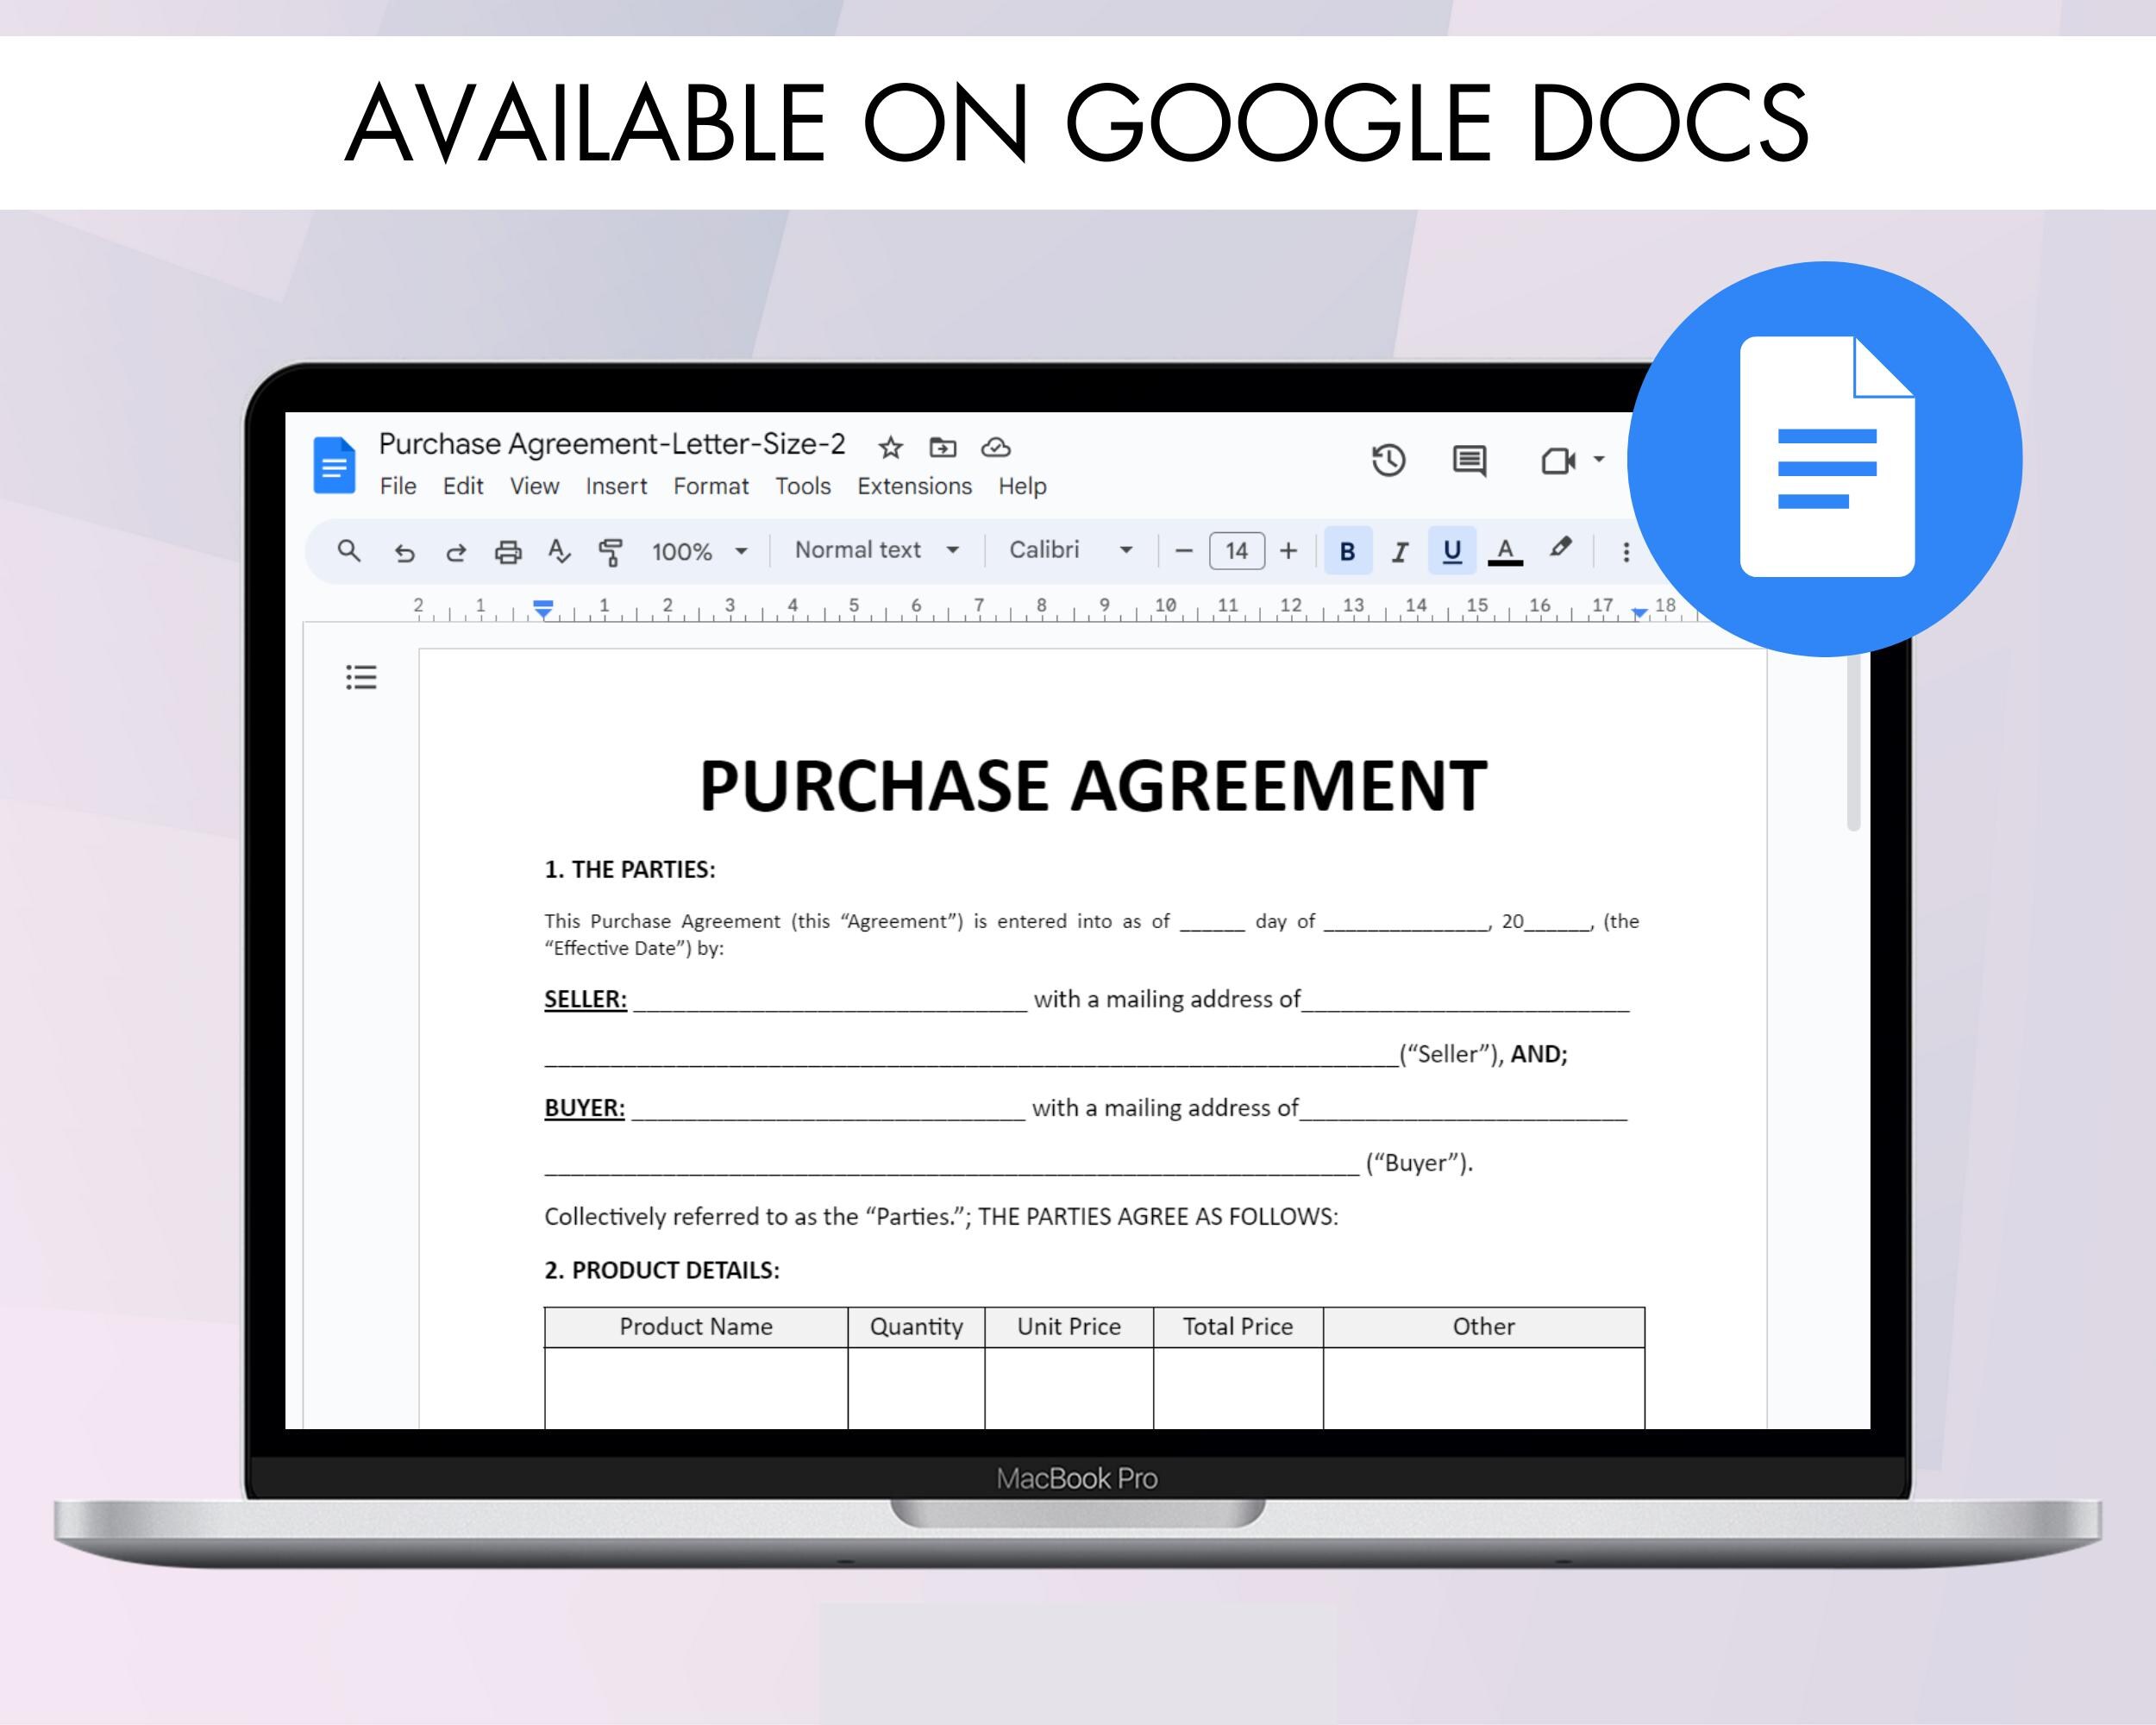The width and height of the screenshot is (2156, 1725).
Task: Print the document
Action: click(x=508, y=551)
